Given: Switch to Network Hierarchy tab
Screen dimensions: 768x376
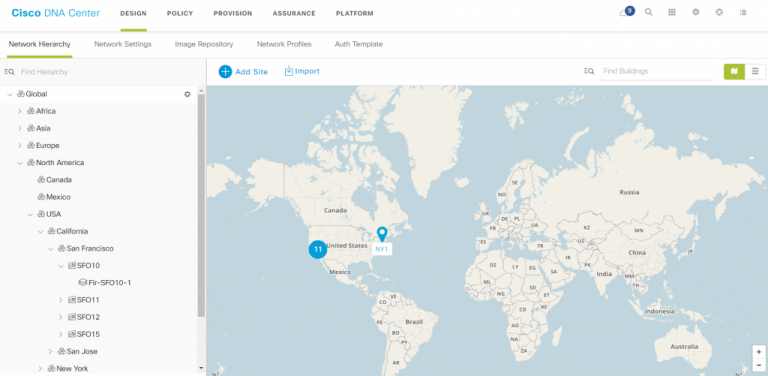Looking at the screenshot, I should click(x=40, y=44).
